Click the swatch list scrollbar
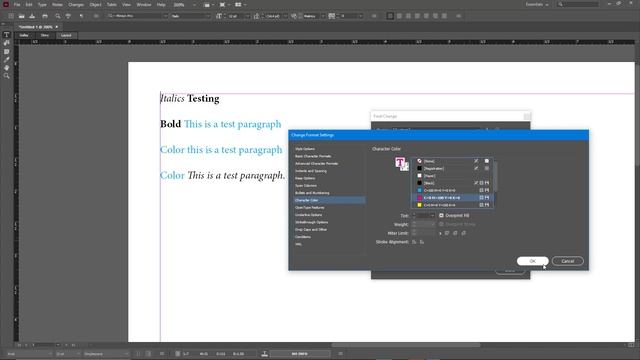Screen dimensions: 640x360 [495, 176]
